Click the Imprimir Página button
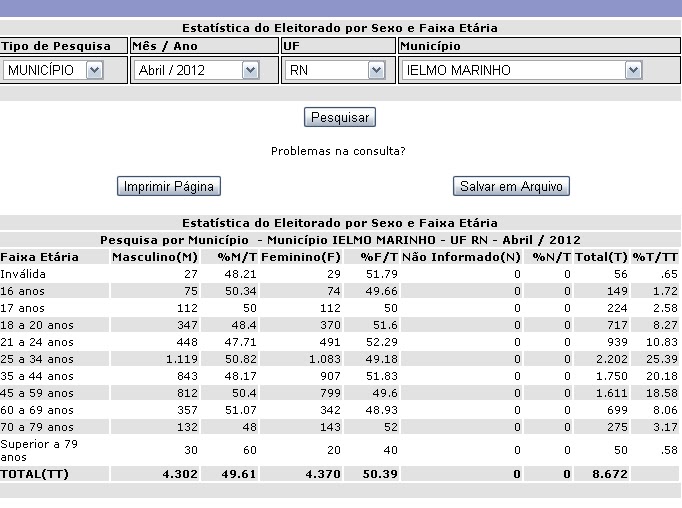 point(169,186)
